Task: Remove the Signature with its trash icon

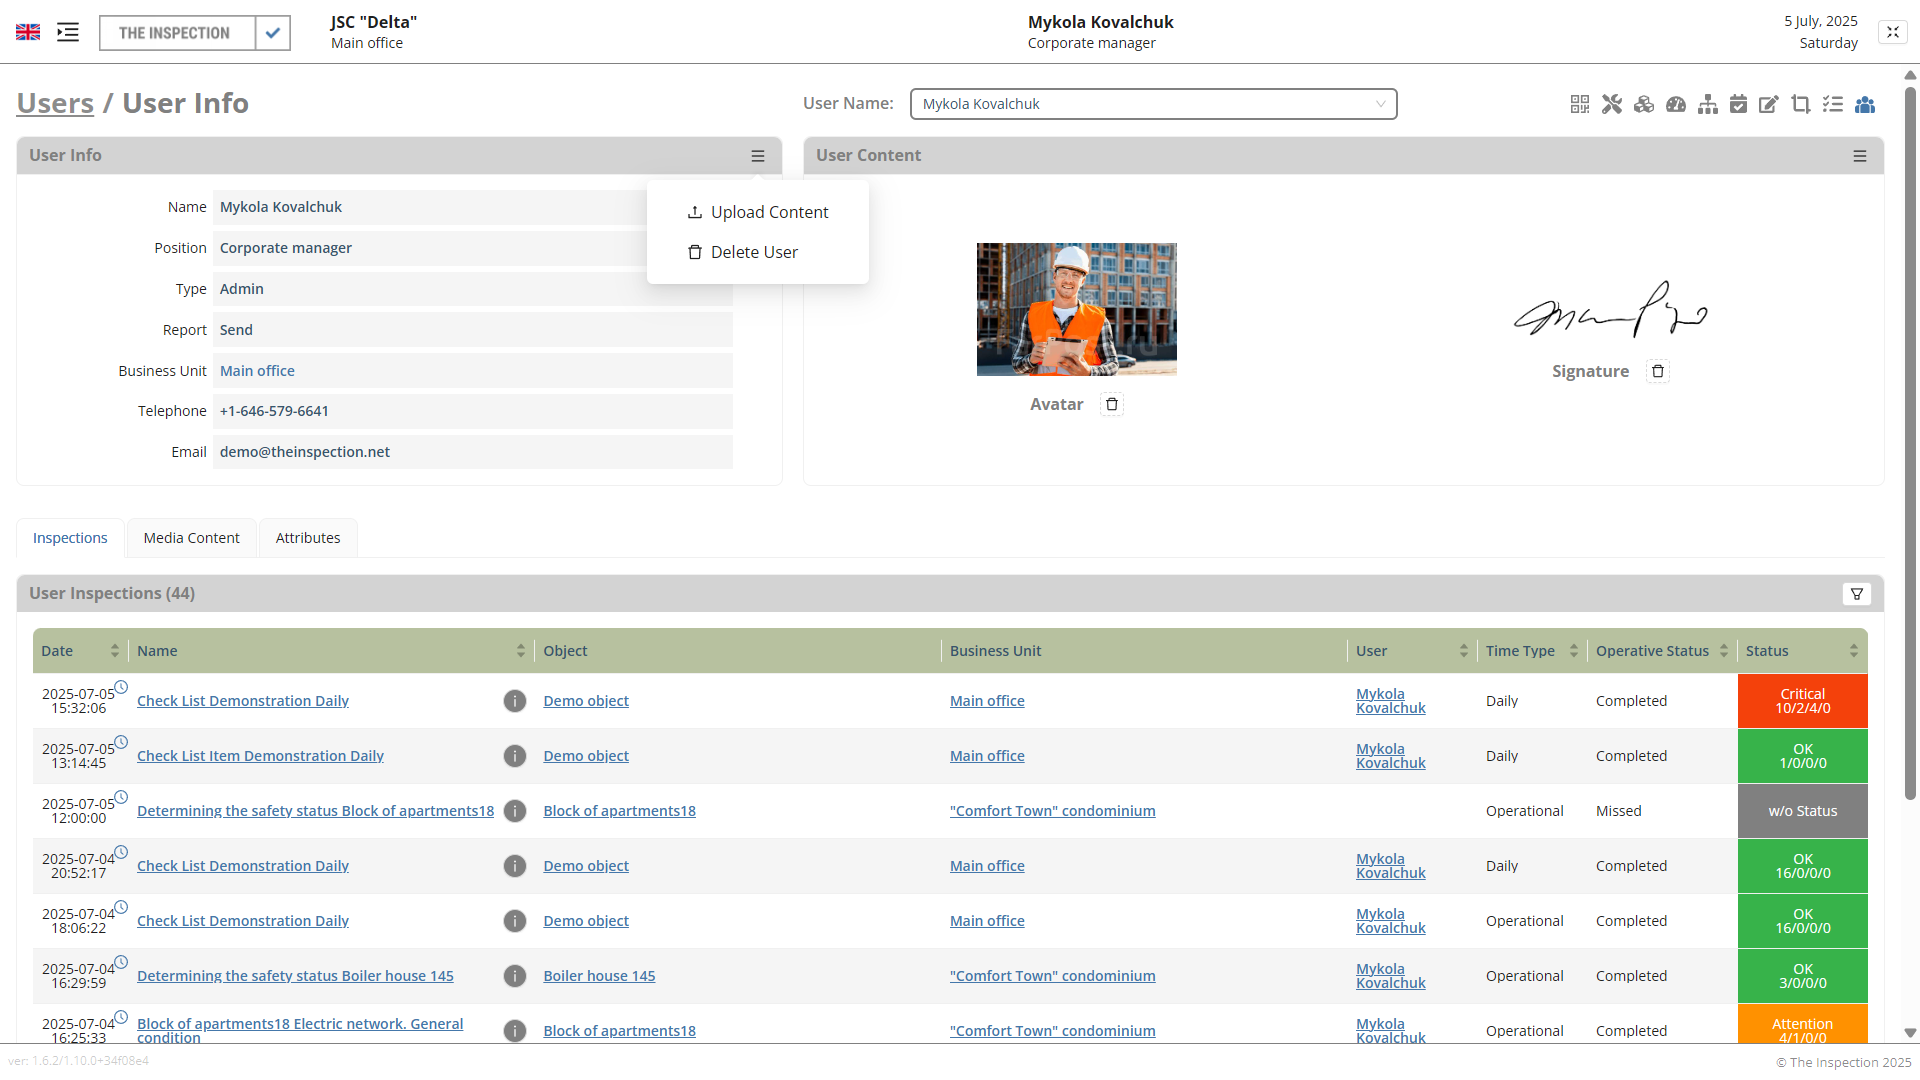Action: point(1658,371)
